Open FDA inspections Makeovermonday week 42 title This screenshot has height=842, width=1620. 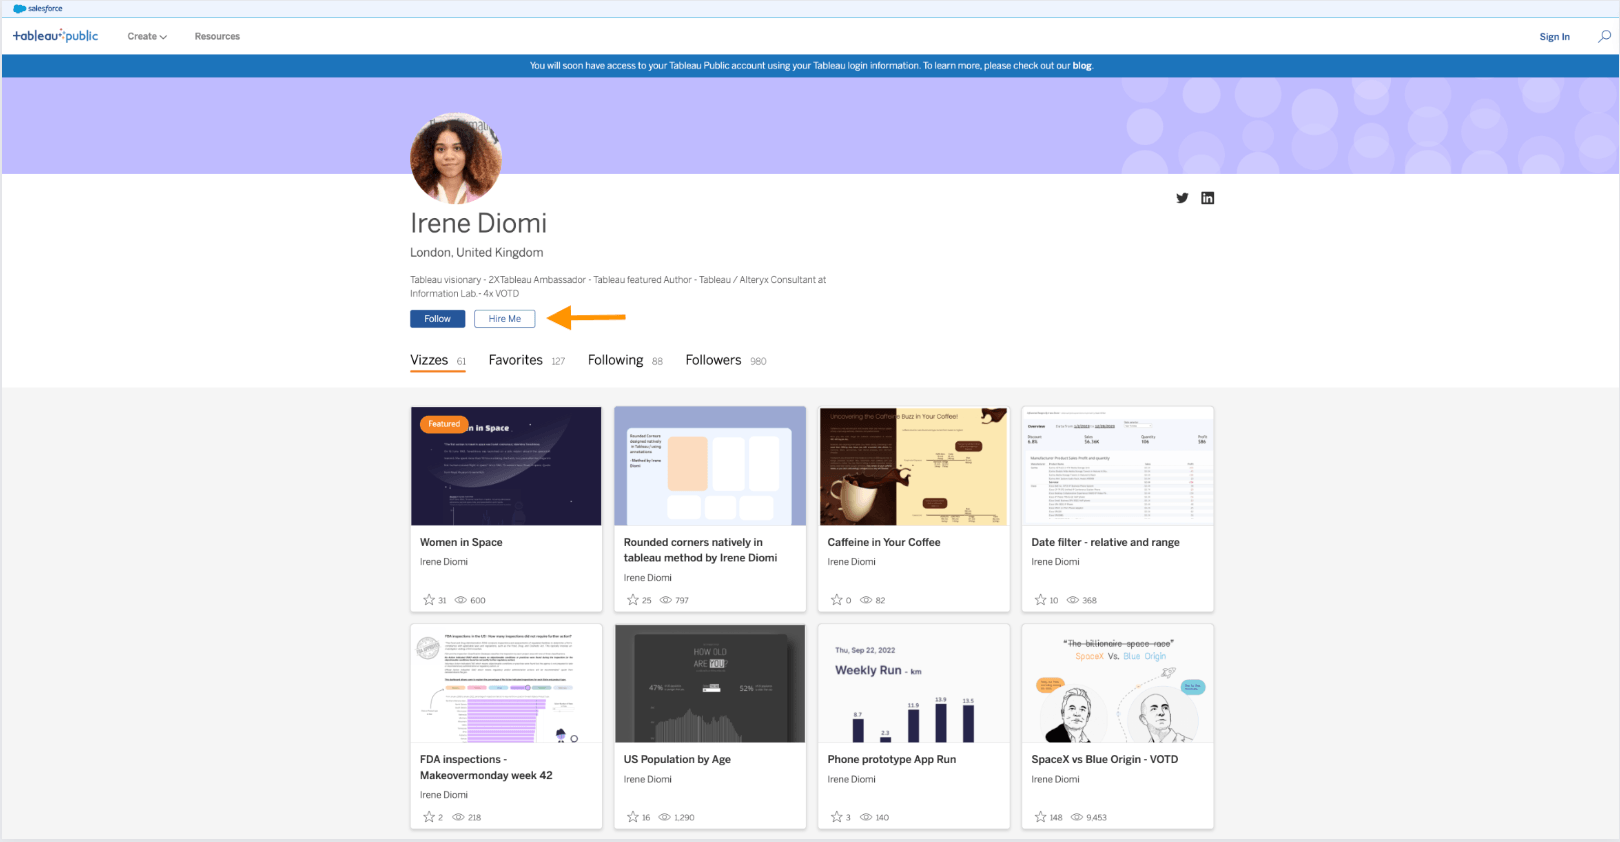pyautogui.click(x=486, y=767)
